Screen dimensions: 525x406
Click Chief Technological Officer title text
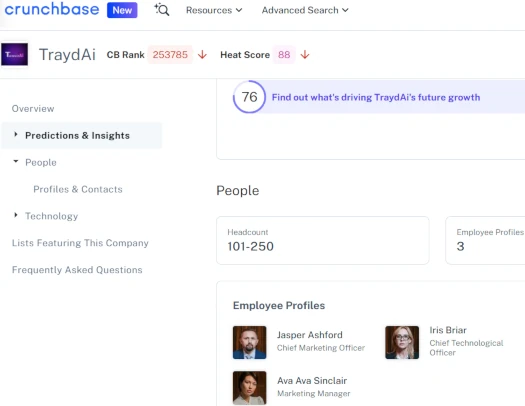click(x=466, y=348)
